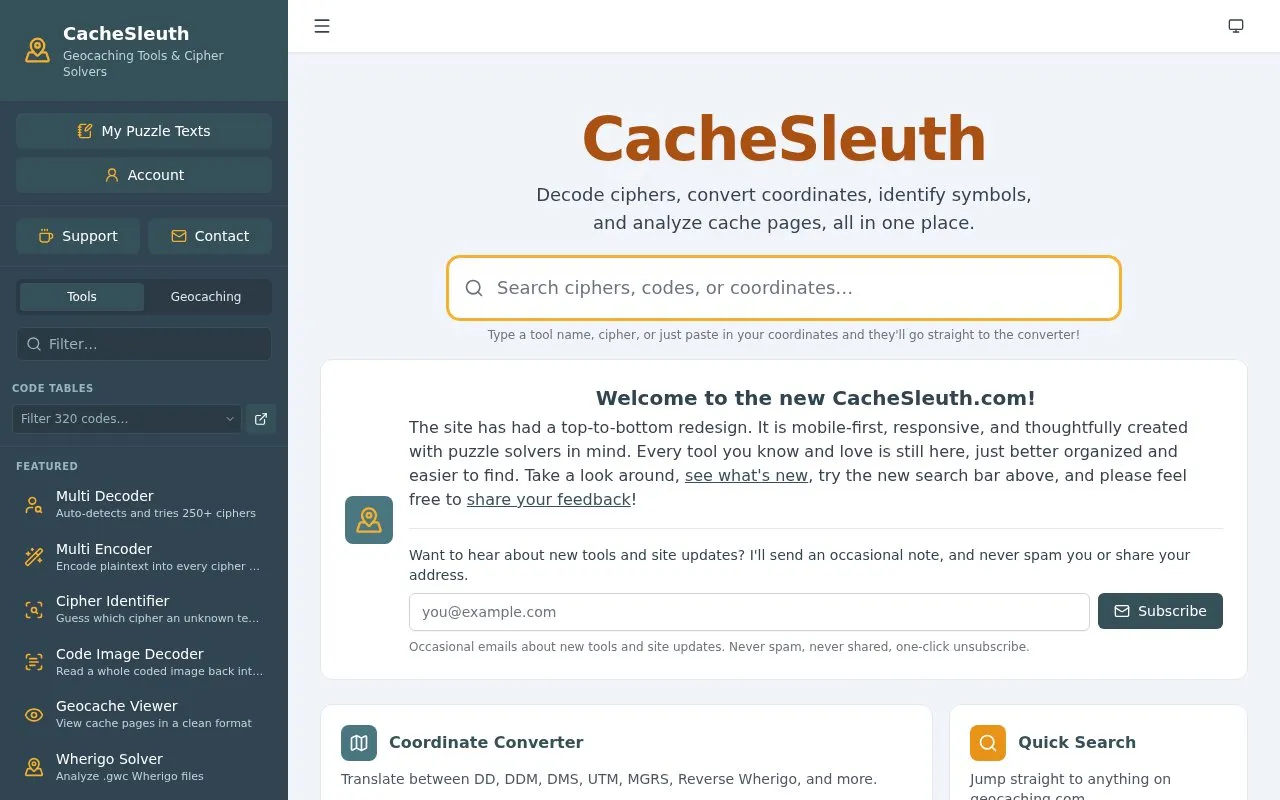The height and width of the screenshot is (800, 1280).
Task: Open the Code Image Decoder tool entry
Action: click(x=144, y=662)
